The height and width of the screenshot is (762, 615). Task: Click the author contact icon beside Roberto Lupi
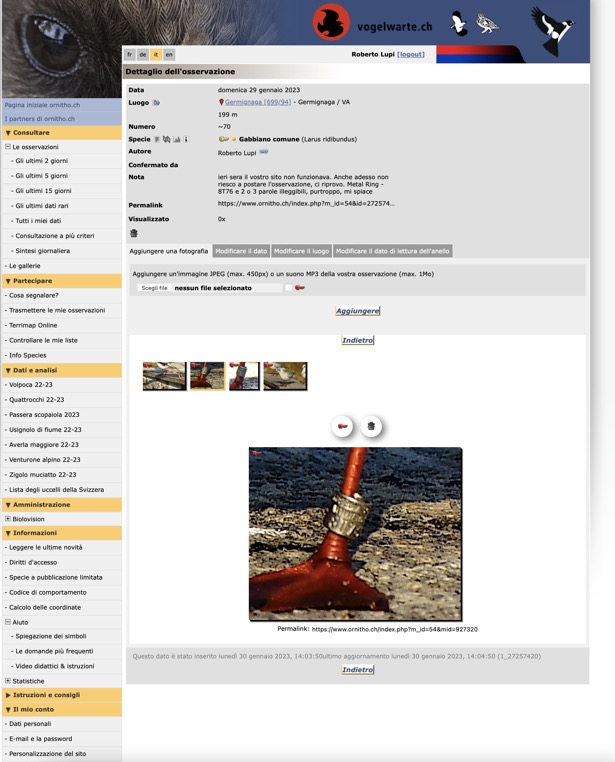264,152
